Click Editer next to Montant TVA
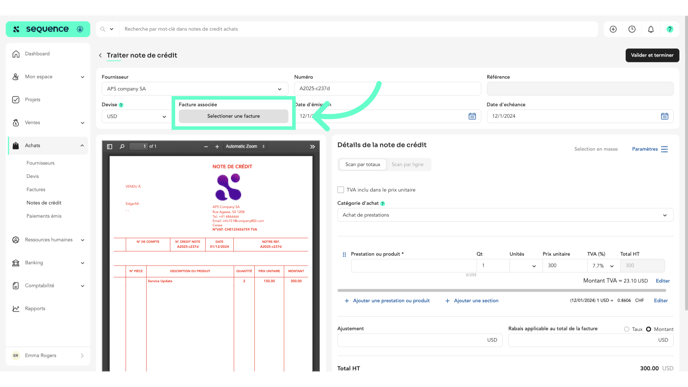 tap(663, 281)
